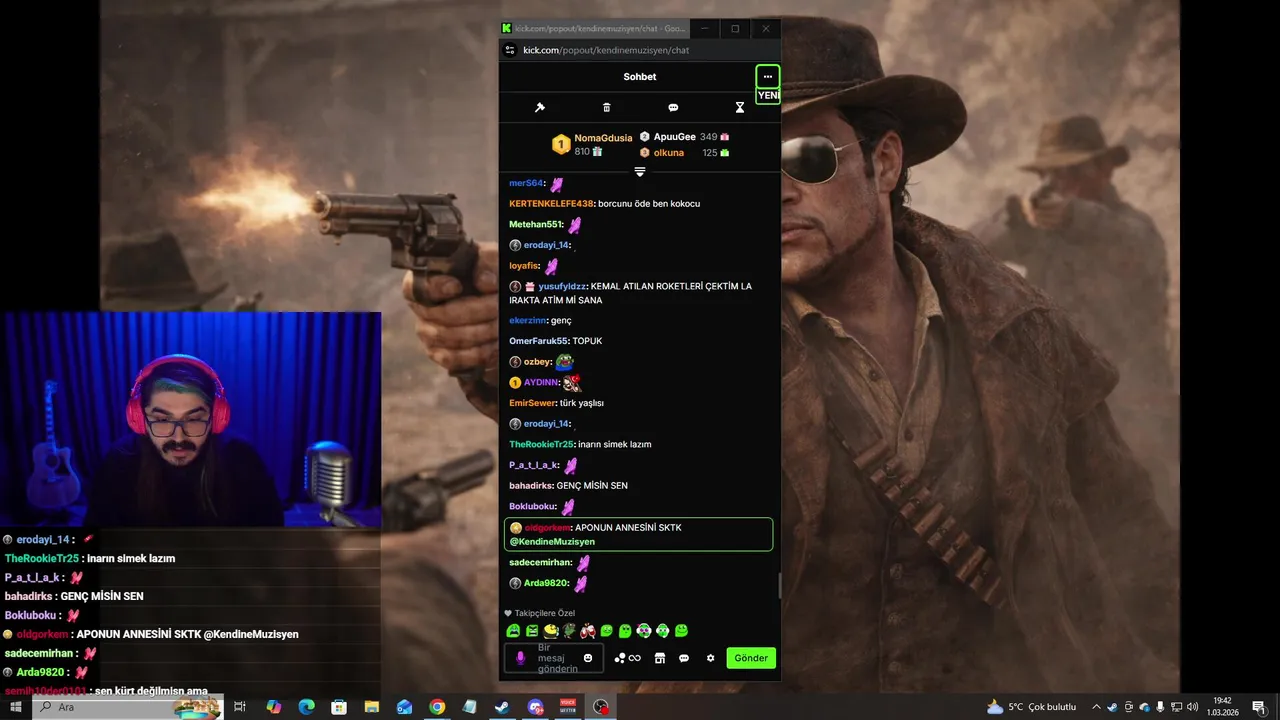Open Steam from the taskbar

[502, 707]
